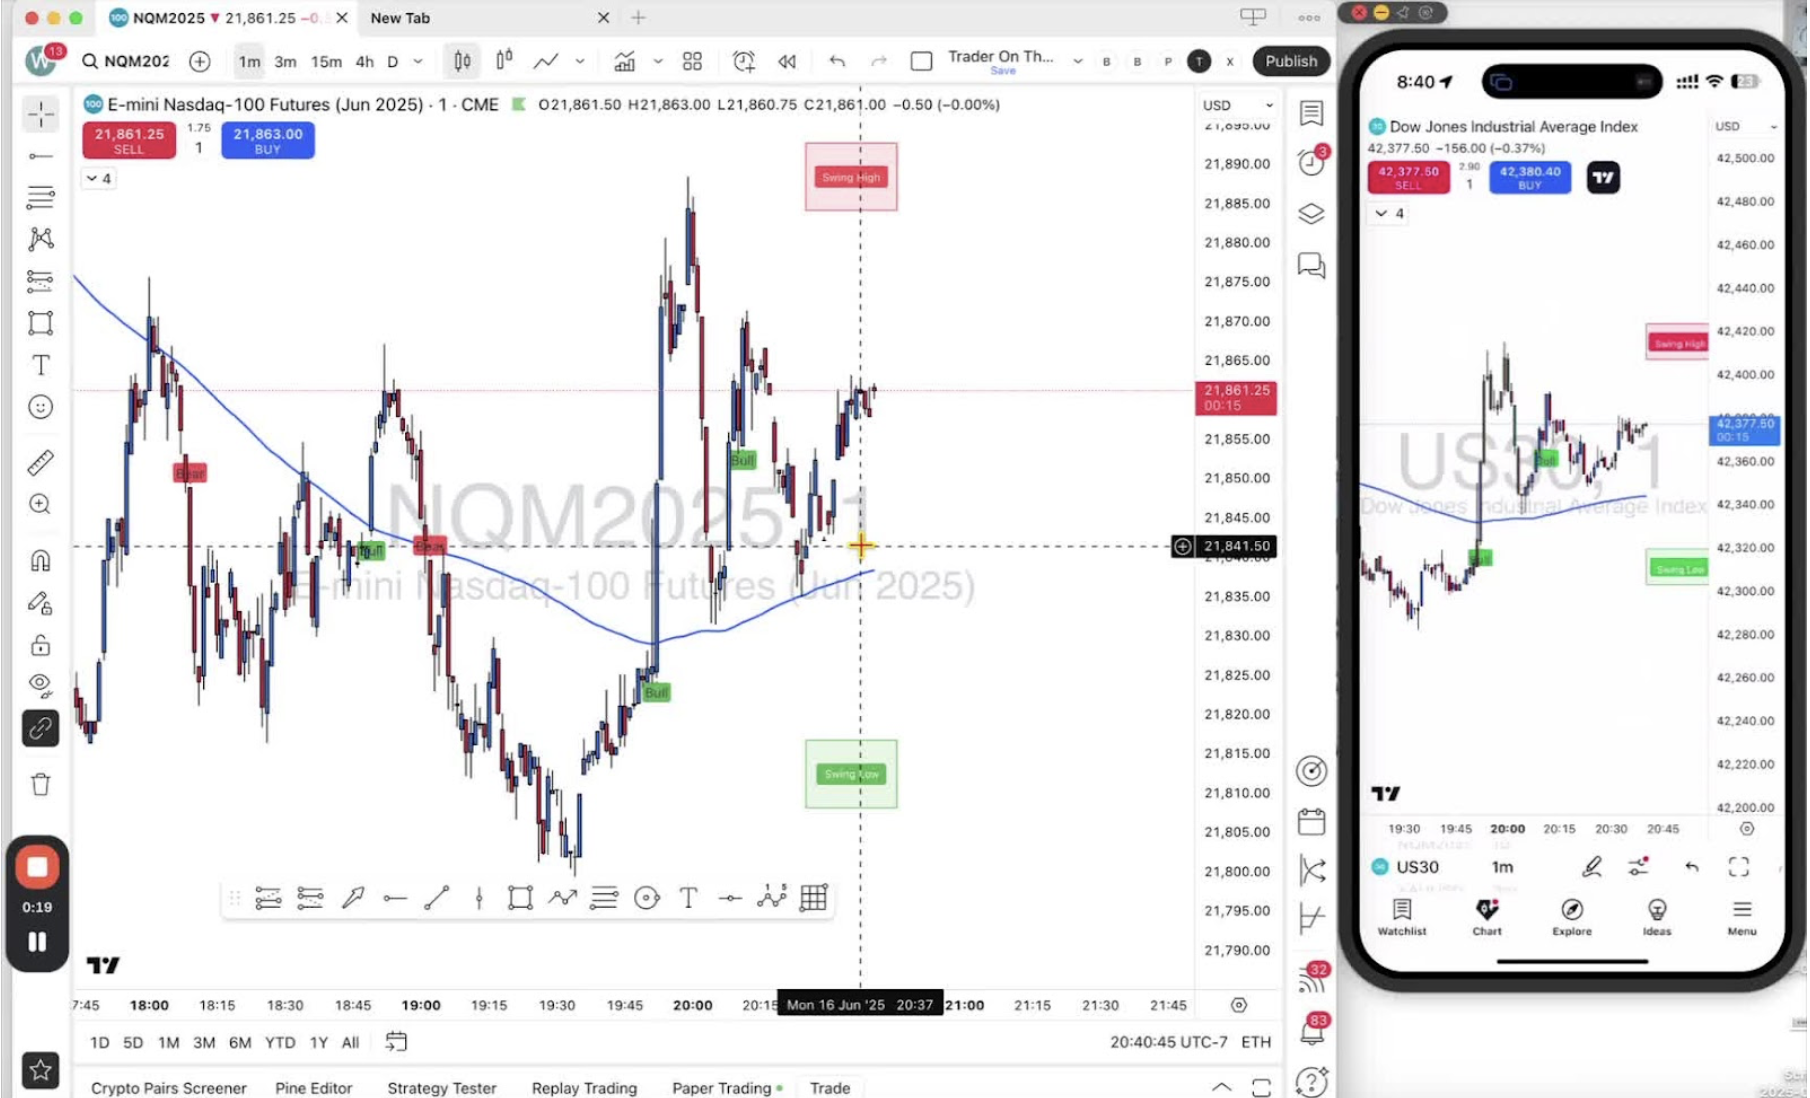Switch to 4h timeframe
The width and height of the screenshot is (1810, 1098).
tap(365, 62)
